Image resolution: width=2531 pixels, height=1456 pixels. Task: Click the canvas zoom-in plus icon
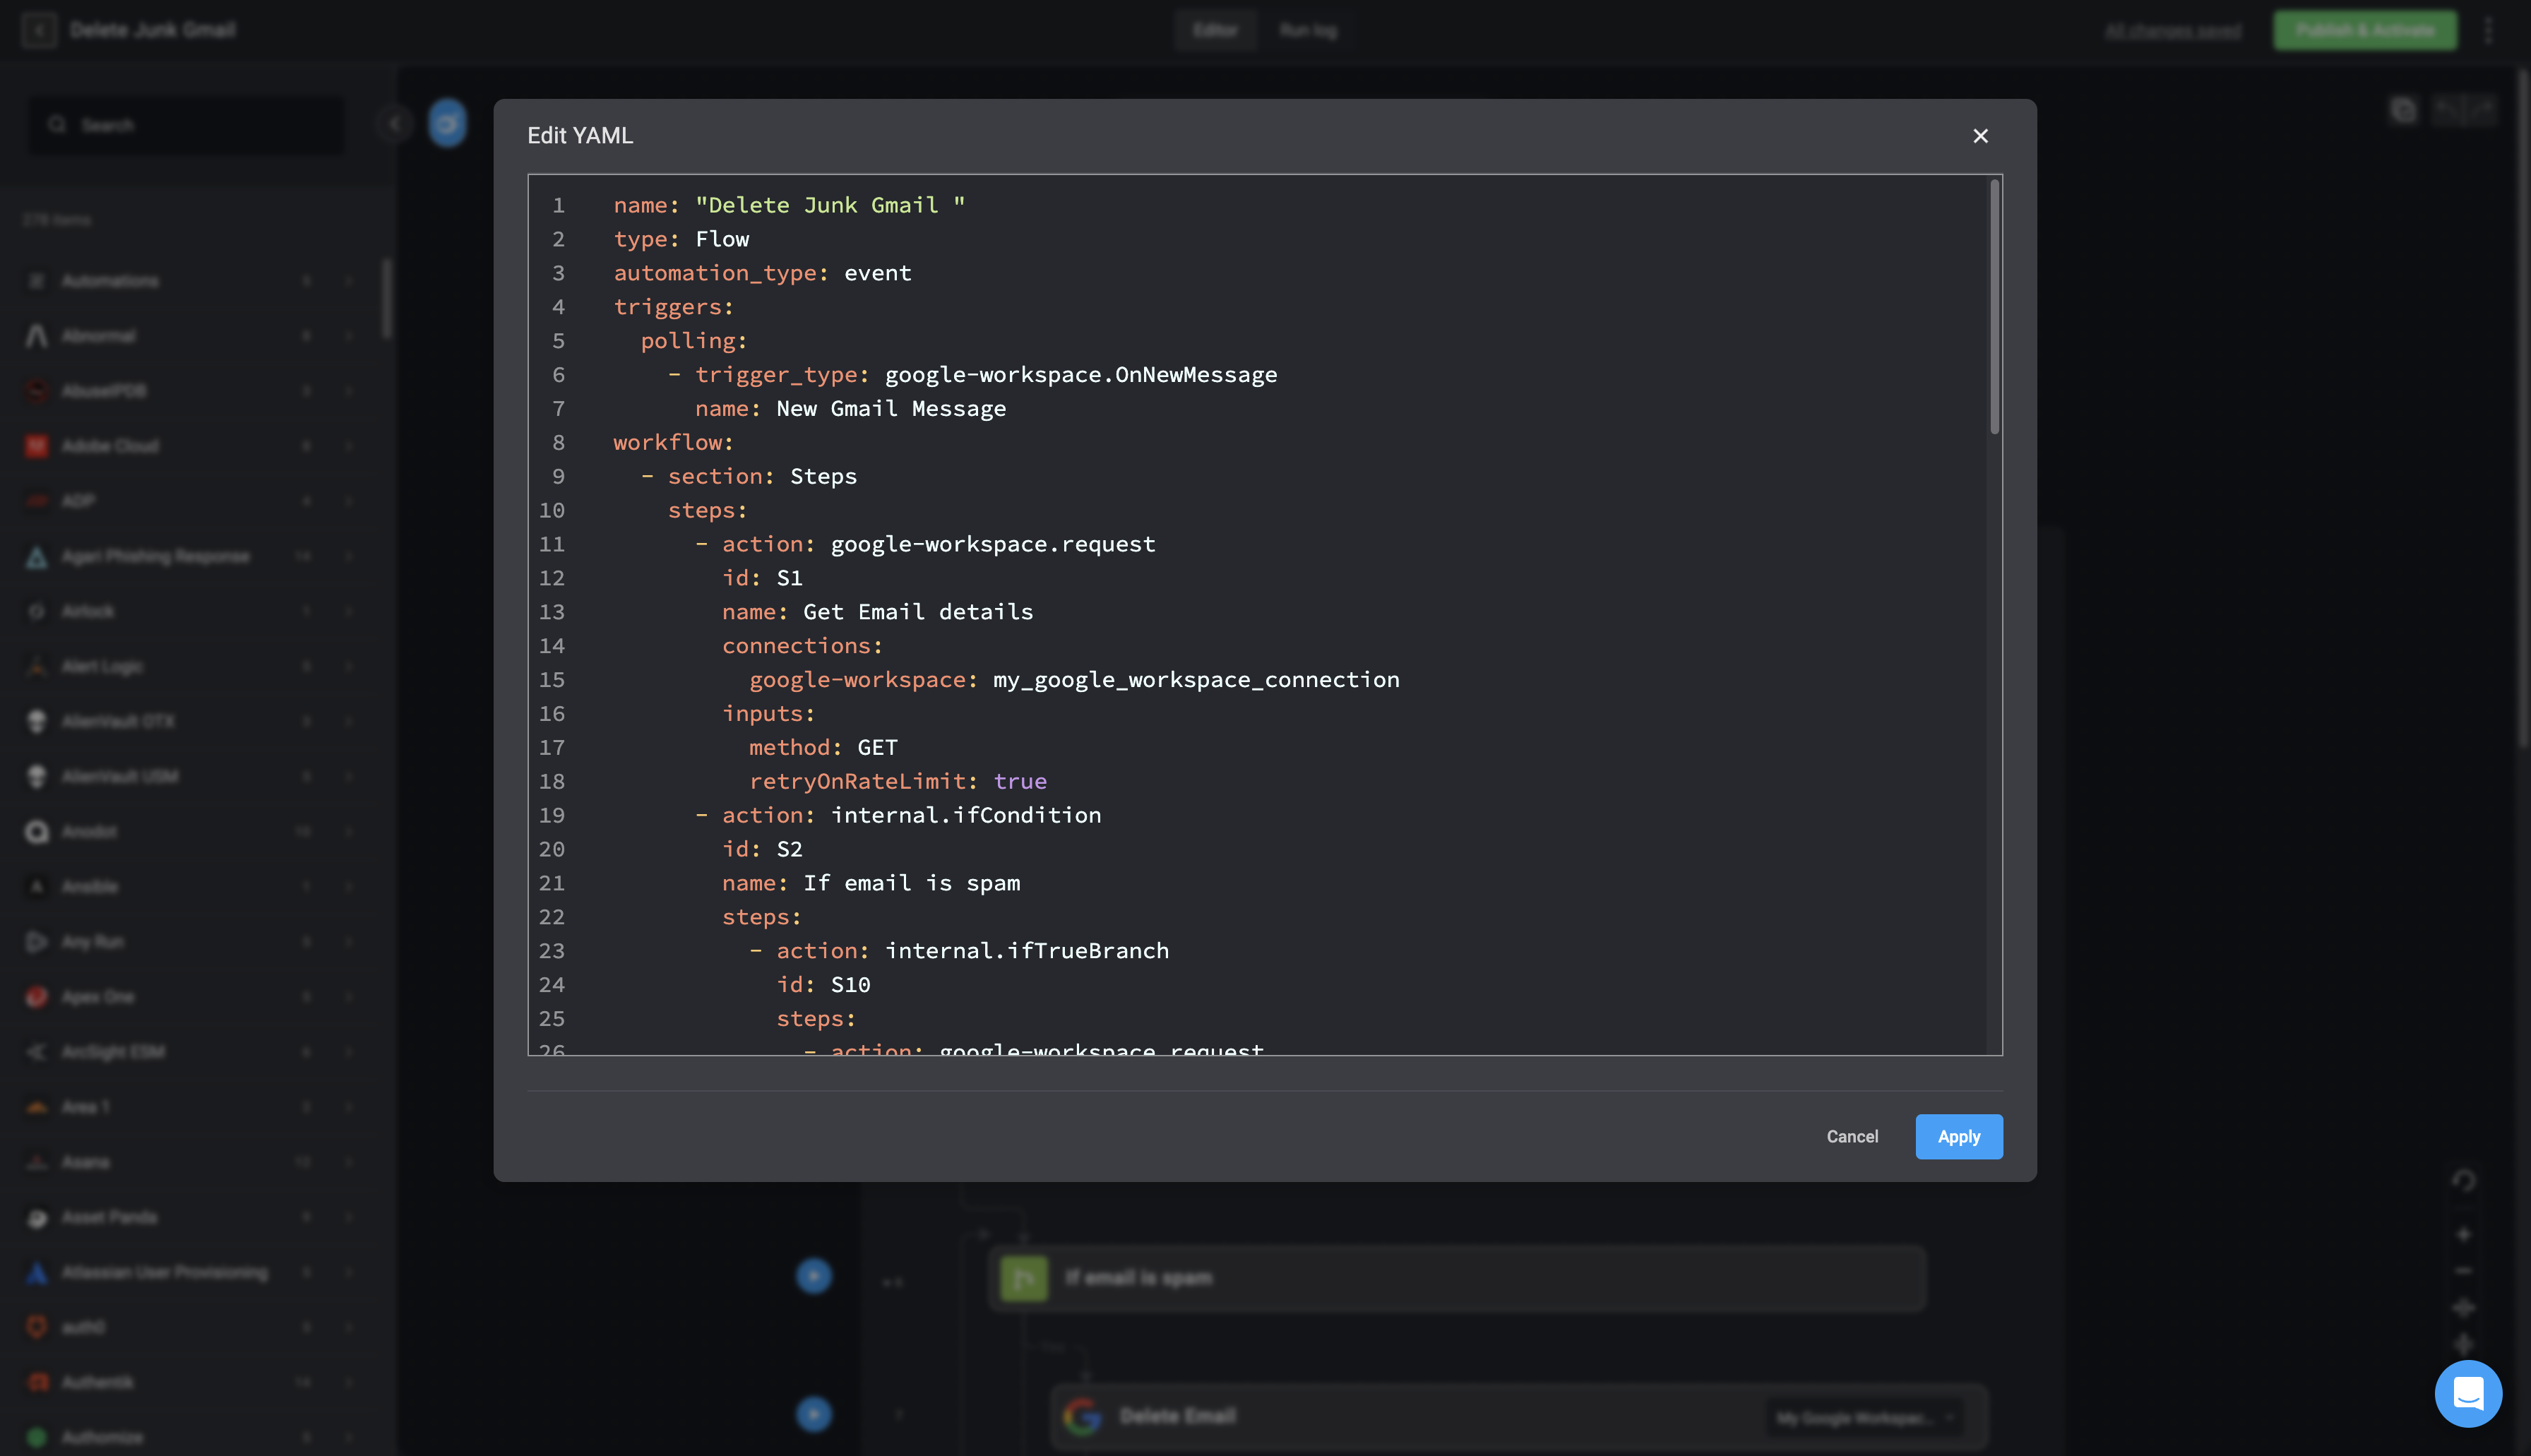tap(2464, 1234)
